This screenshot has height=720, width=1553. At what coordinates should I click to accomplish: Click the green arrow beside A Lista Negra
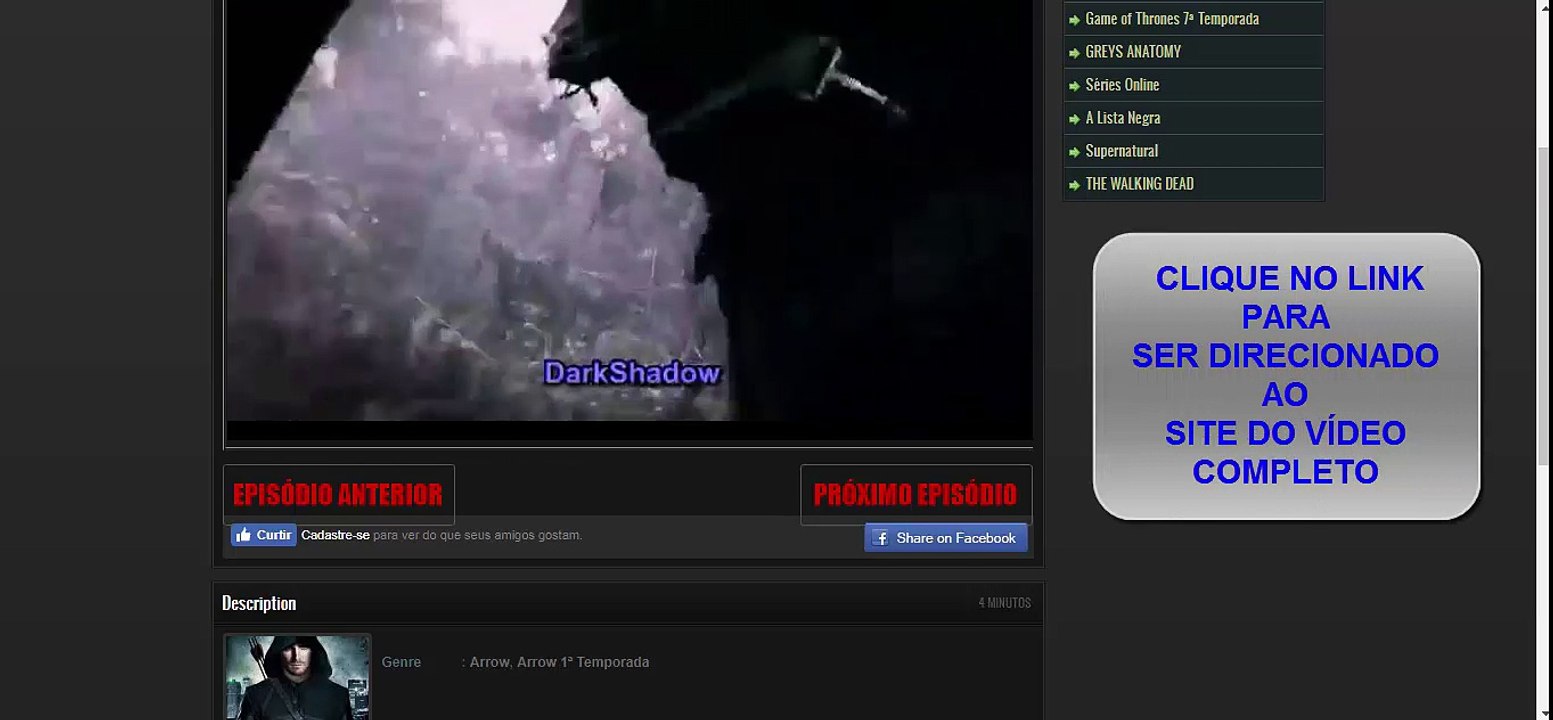(1074, 119)
